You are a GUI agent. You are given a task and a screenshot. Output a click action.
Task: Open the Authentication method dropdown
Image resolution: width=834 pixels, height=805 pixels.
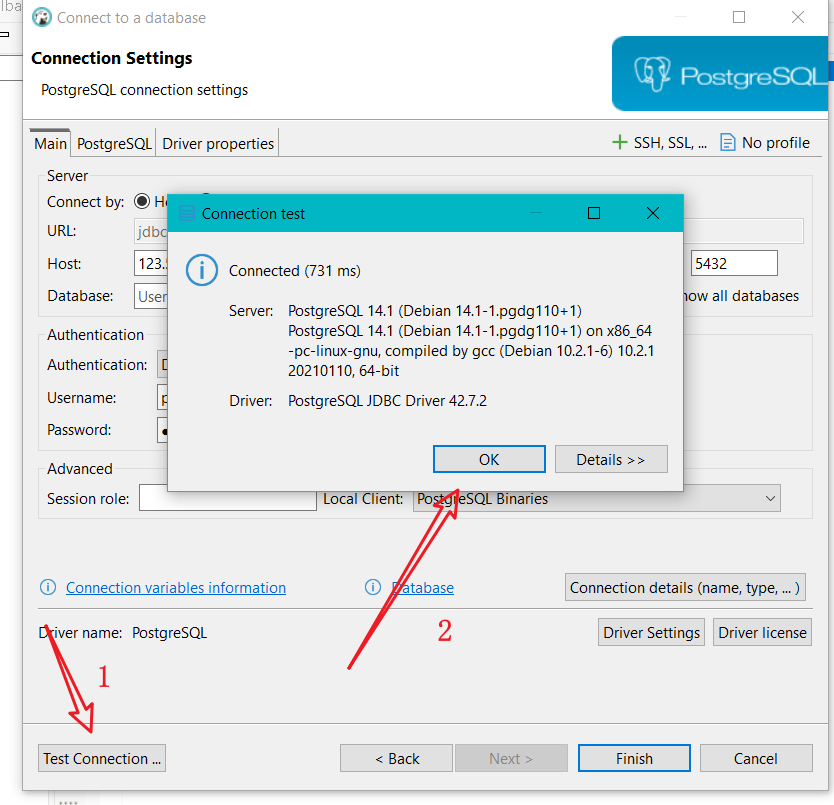163,364
